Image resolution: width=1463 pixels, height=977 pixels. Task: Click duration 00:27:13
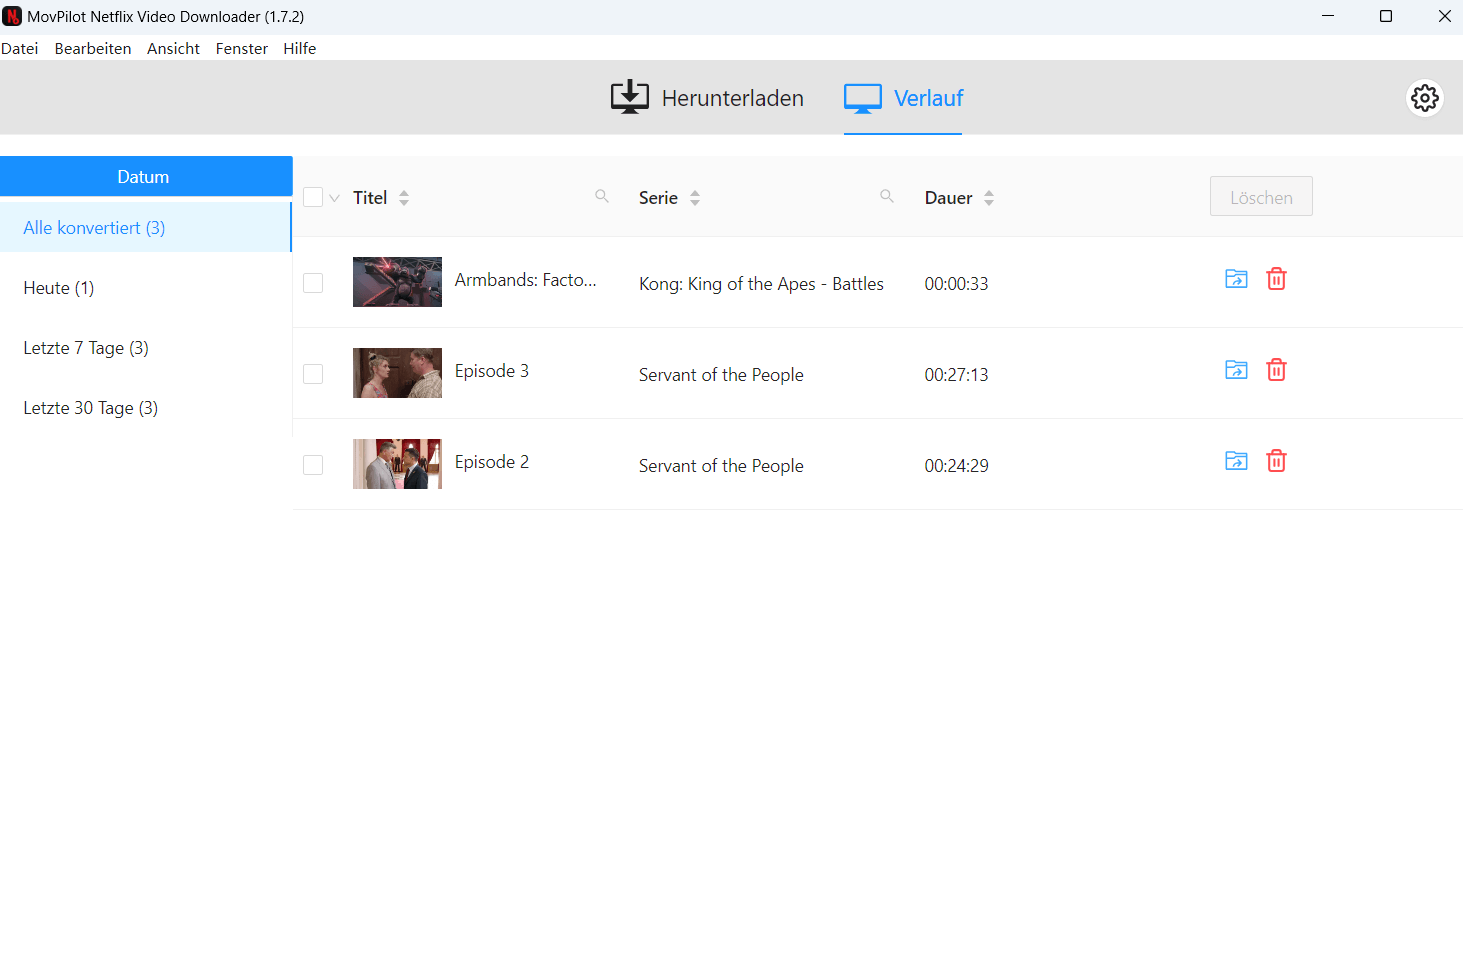(x=956, y=375)
